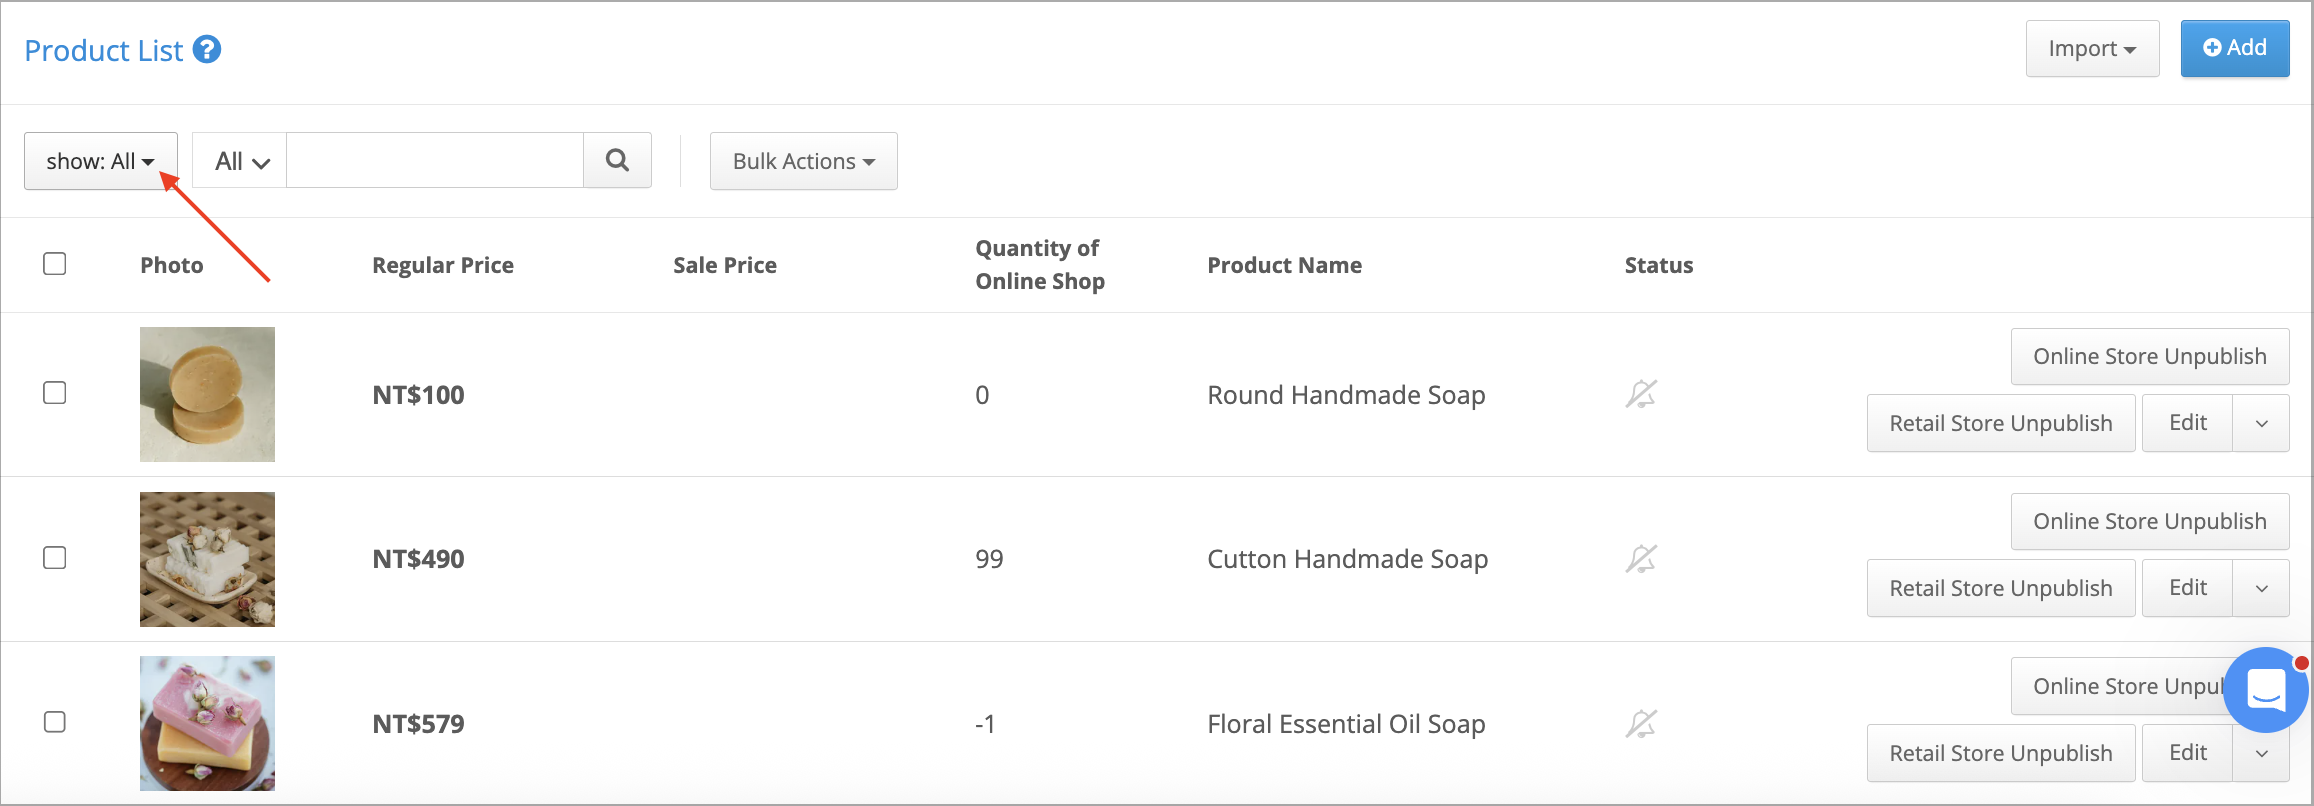The height and width of the screenshot is (806, 2314).
Task: Open the Product List help icon
Action: (x=207, y=49)
